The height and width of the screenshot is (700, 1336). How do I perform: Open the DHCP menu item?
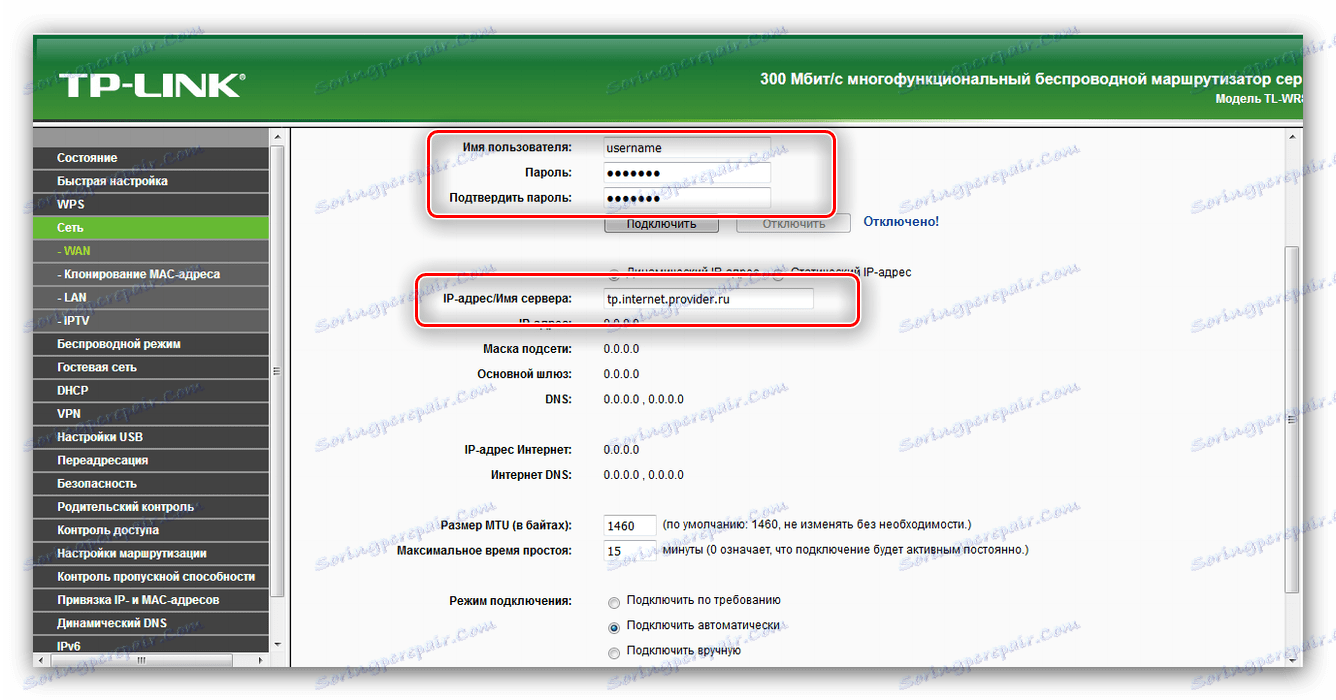(151, 390)
